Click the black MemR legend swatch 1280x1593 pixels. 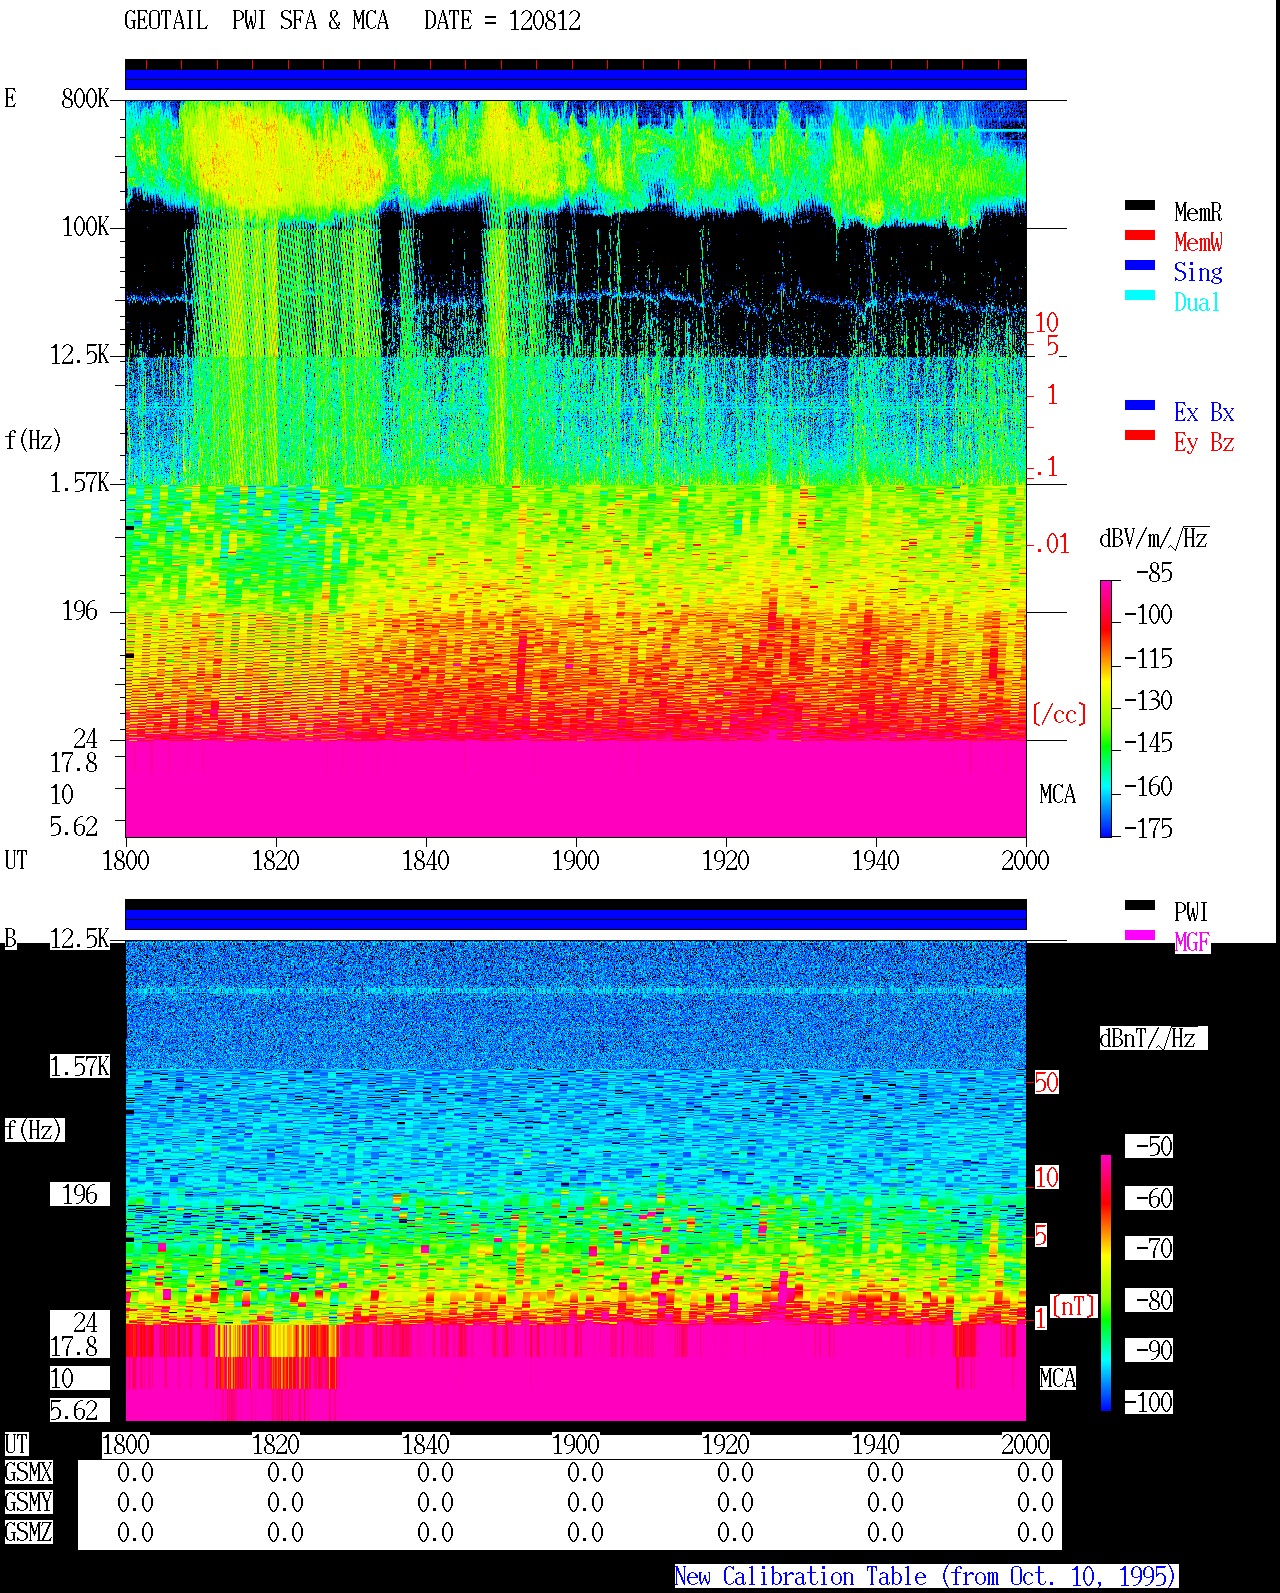(x=1140, y=205)
